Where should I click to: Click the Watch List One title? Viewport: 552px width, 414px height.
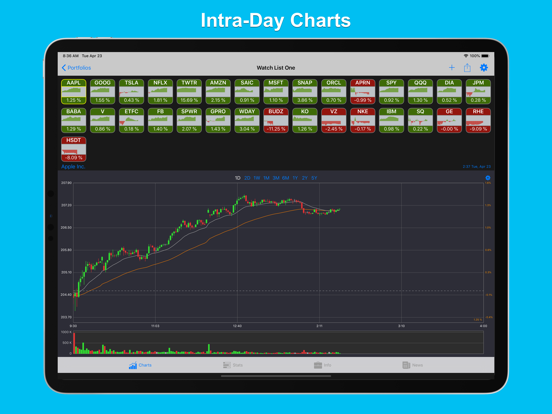click(x=276, y=68)
